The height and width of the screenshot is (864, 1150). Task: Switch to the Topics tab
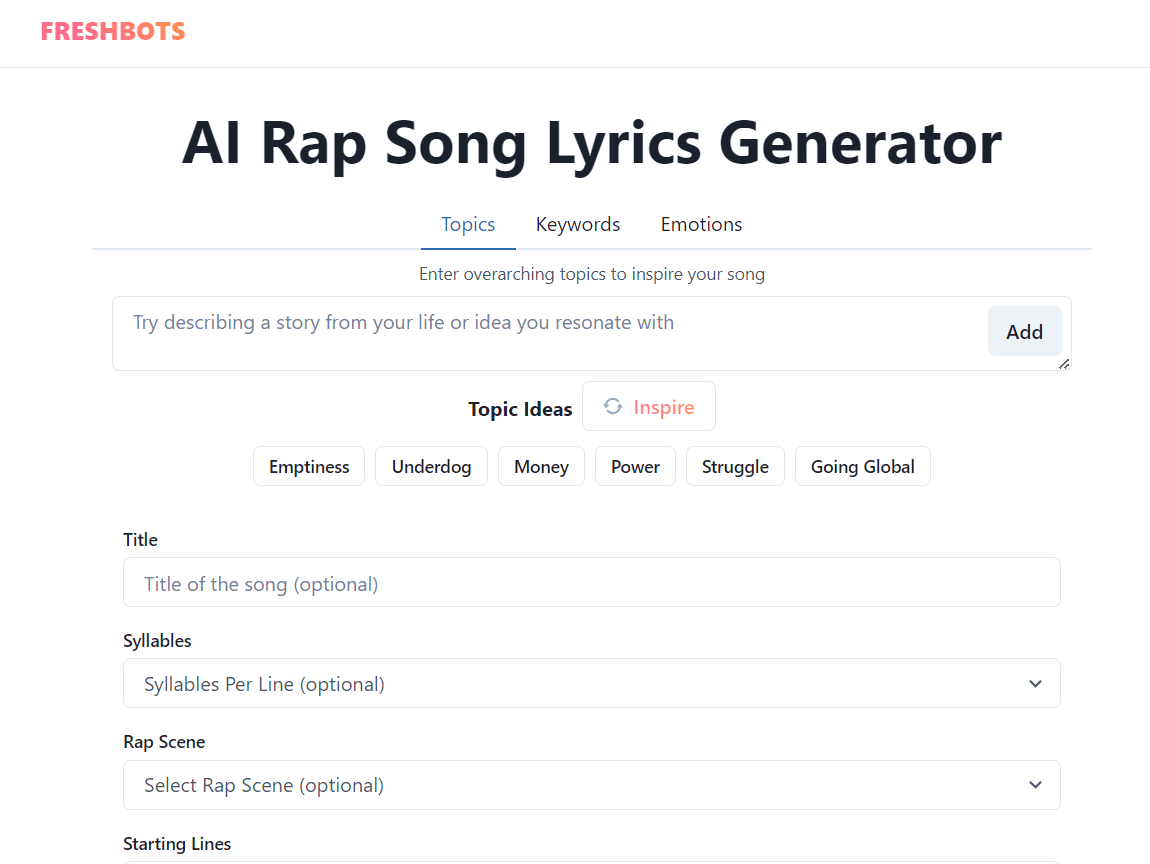(468, 225)
